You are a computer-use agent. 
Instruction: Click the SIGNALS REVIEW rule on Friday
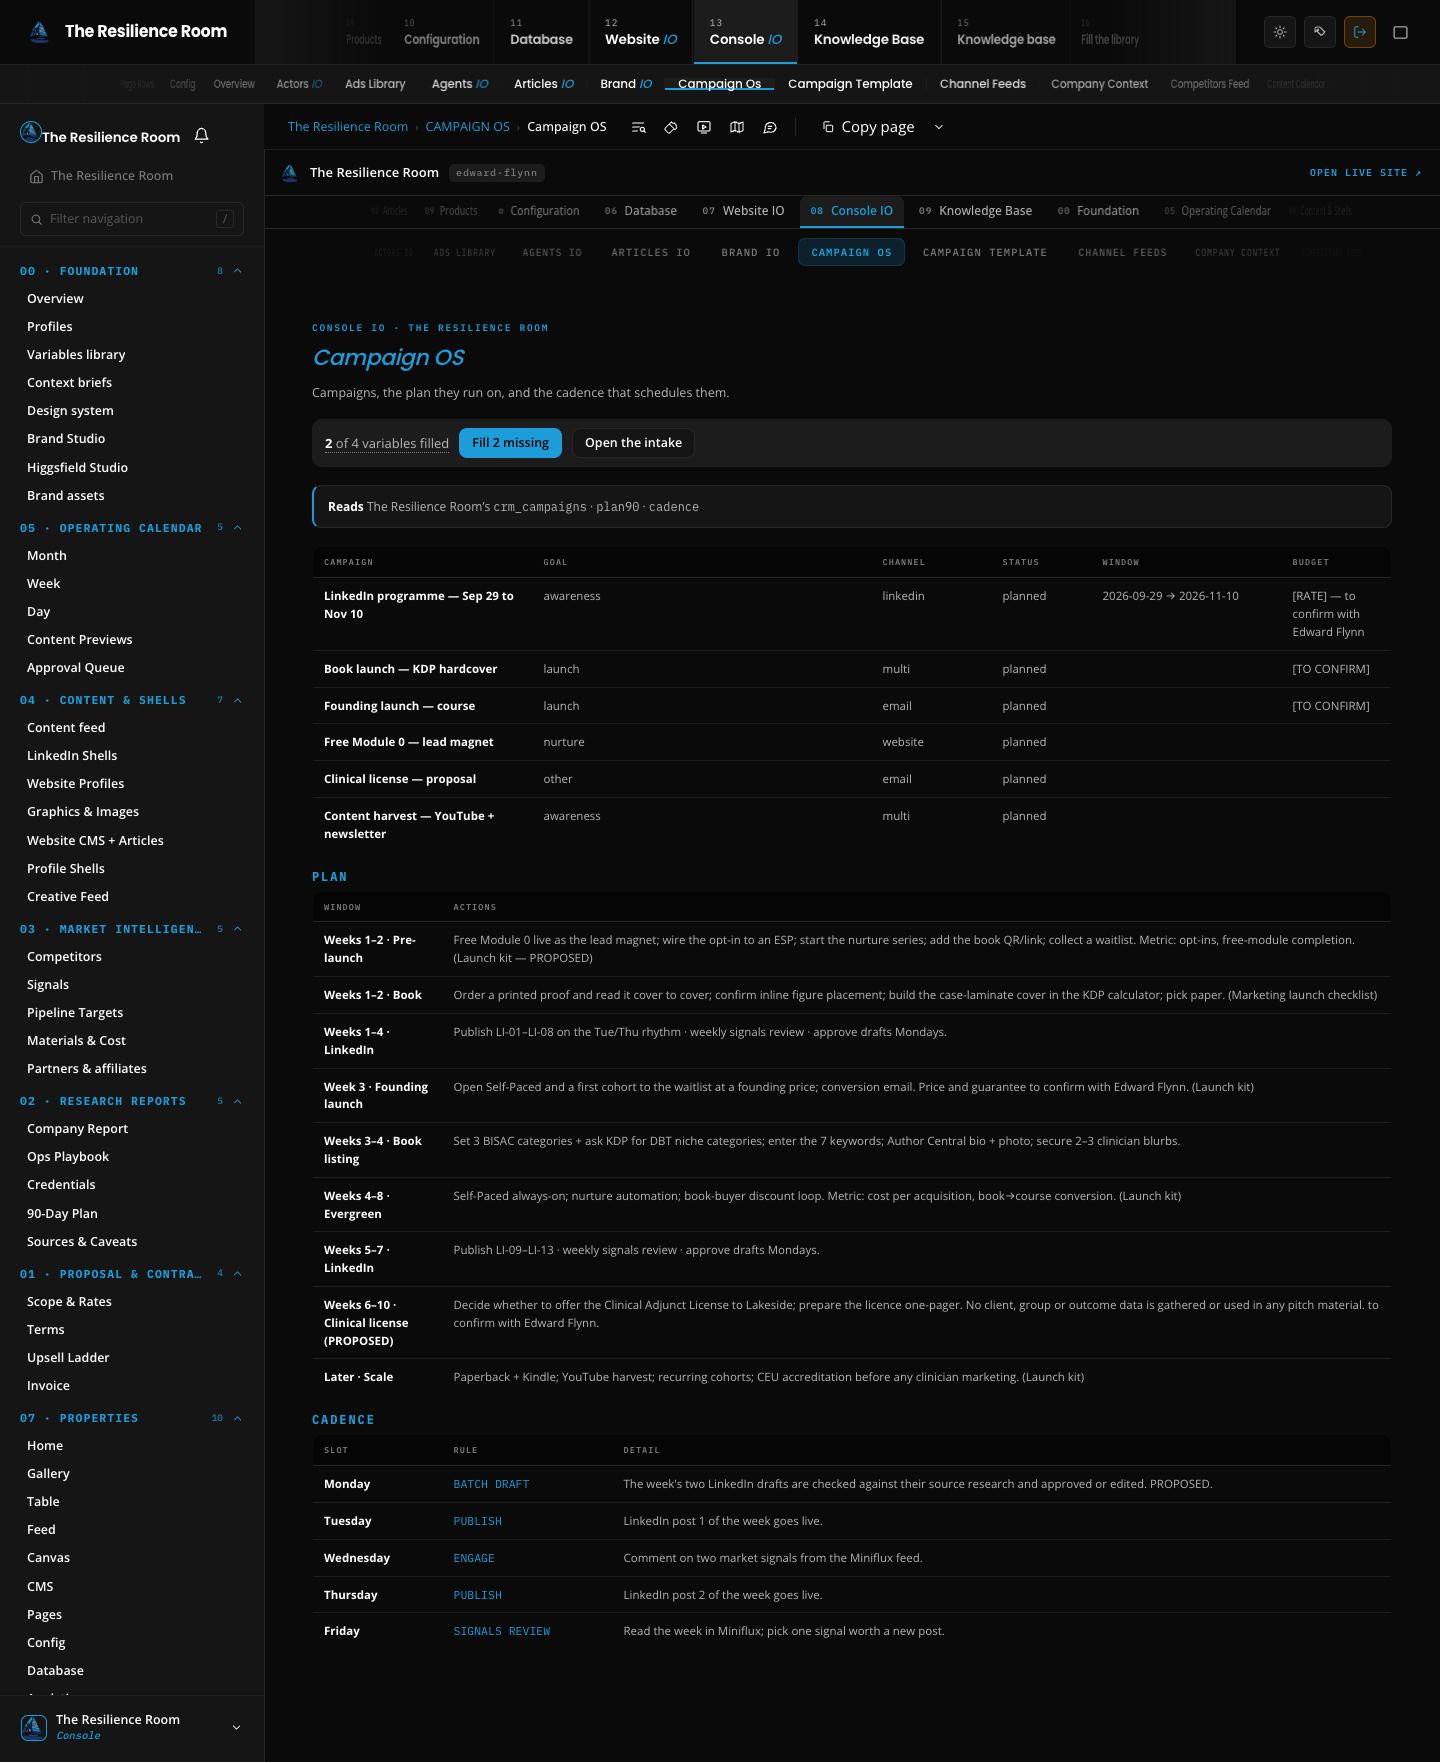(x=502, y=1631)
